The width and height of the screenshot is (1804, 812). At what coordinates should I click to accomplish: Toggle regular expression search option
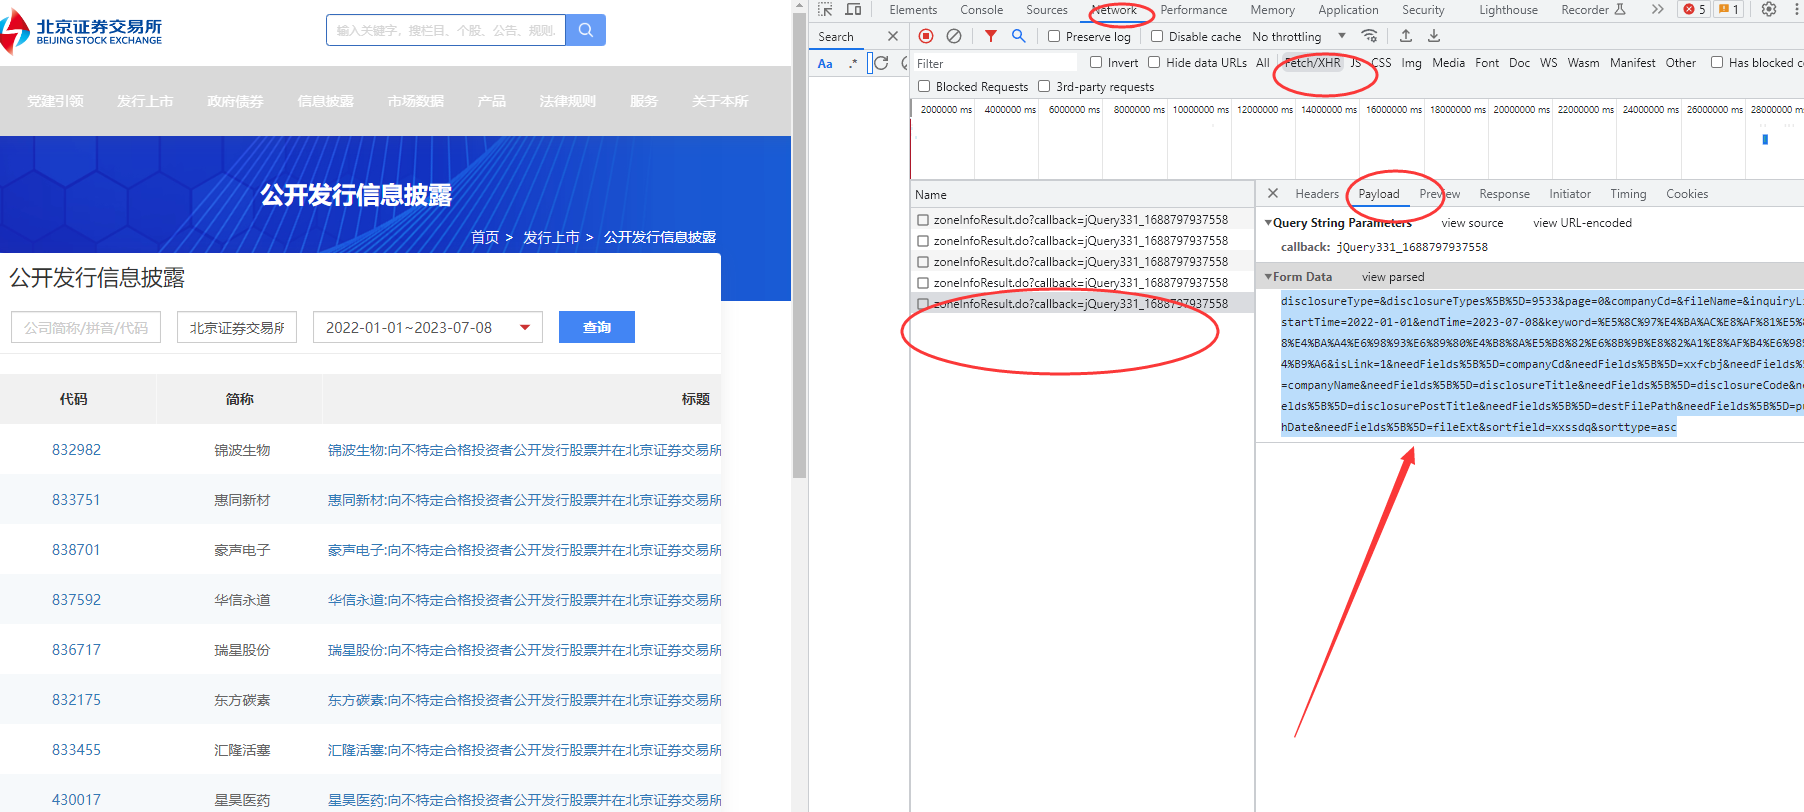[853, 63]
